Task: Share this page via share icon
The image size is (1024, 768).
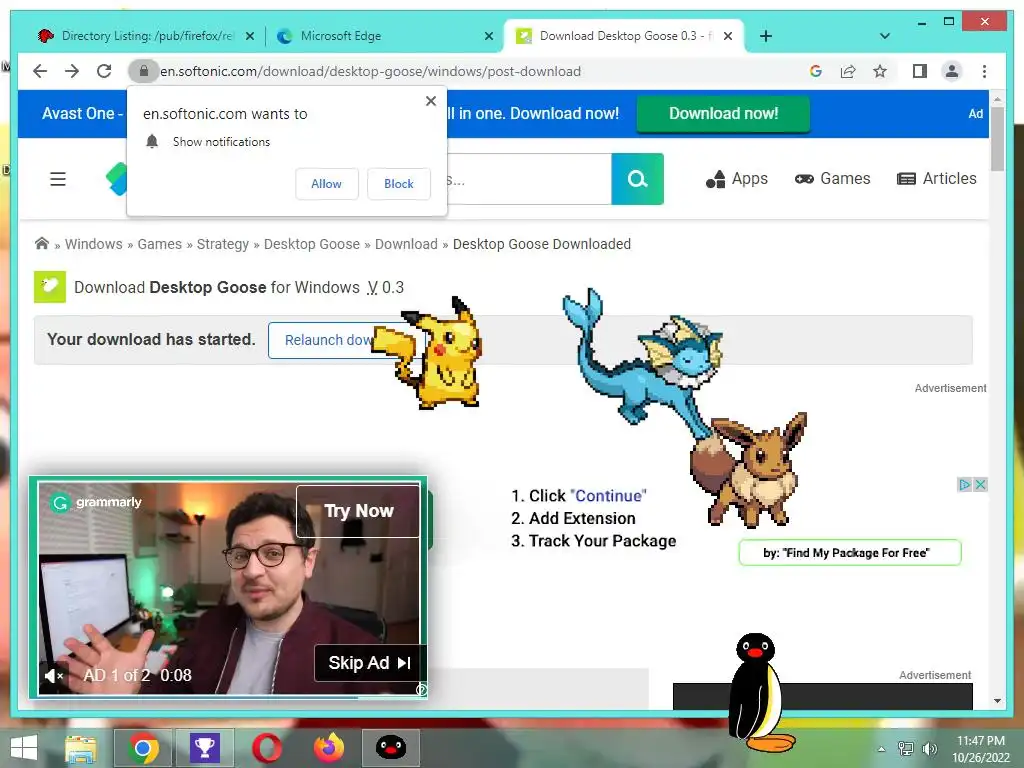Action: tap(848, 71)
